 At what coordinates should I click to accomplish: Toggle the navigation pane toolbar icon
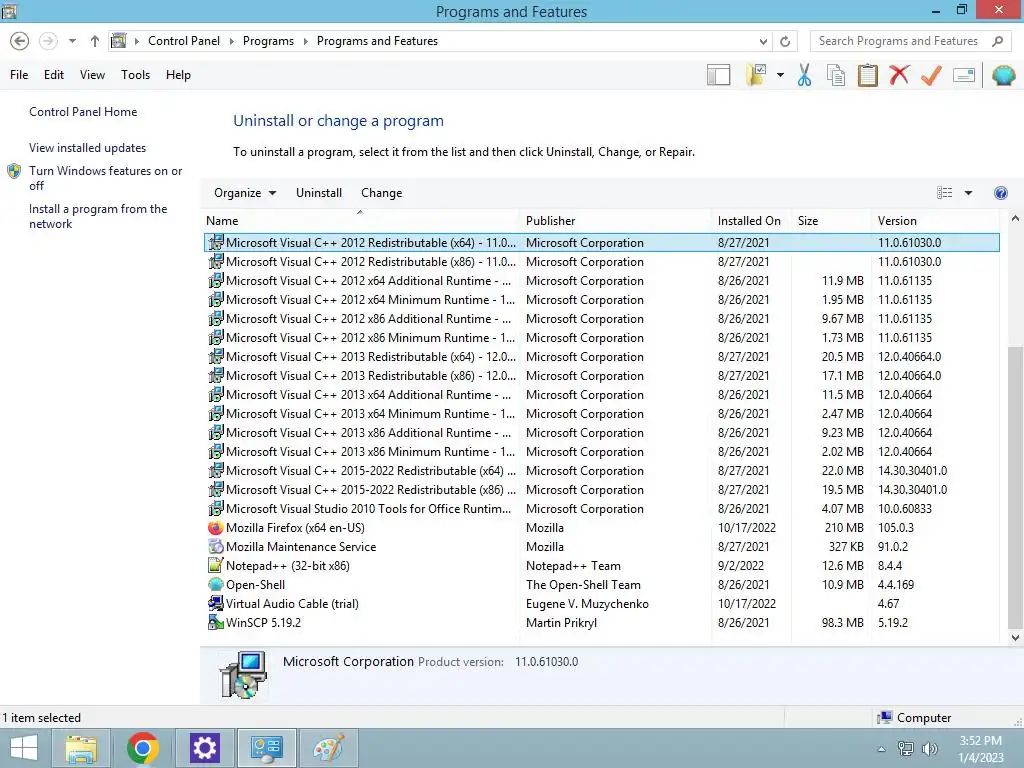tap(718, 75)
